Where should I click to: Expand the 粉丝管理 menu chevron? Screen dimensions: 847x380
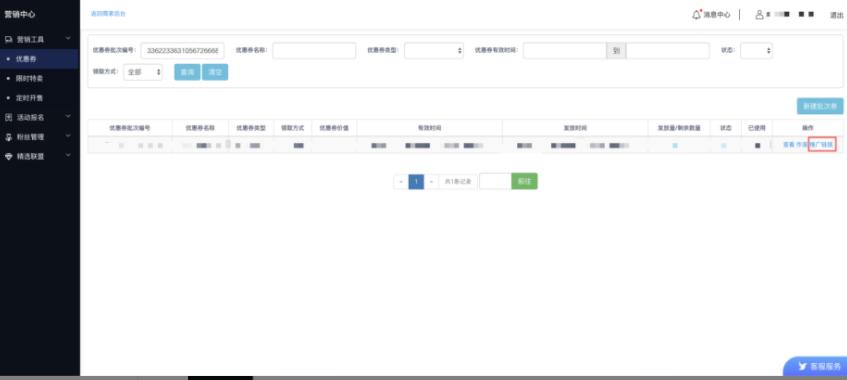[x=68, y=136]
